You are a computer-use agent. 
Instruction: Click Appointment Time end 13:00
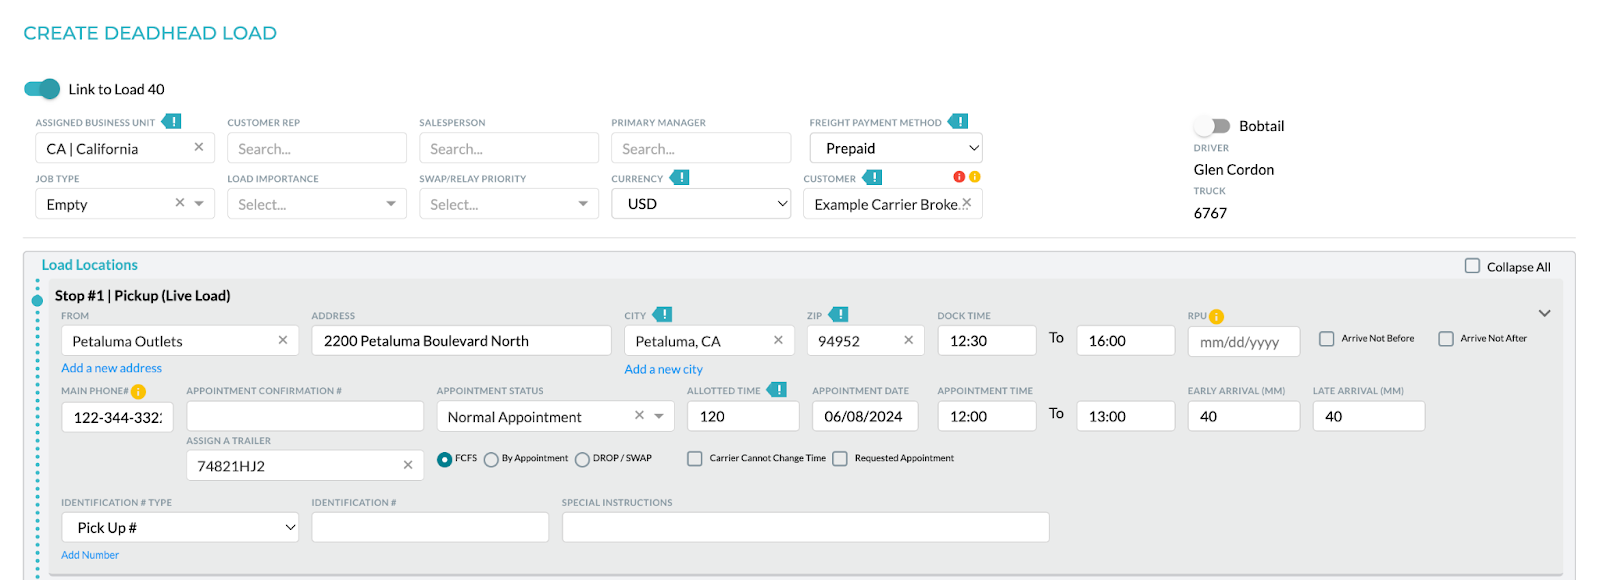tap(1126, 416)
